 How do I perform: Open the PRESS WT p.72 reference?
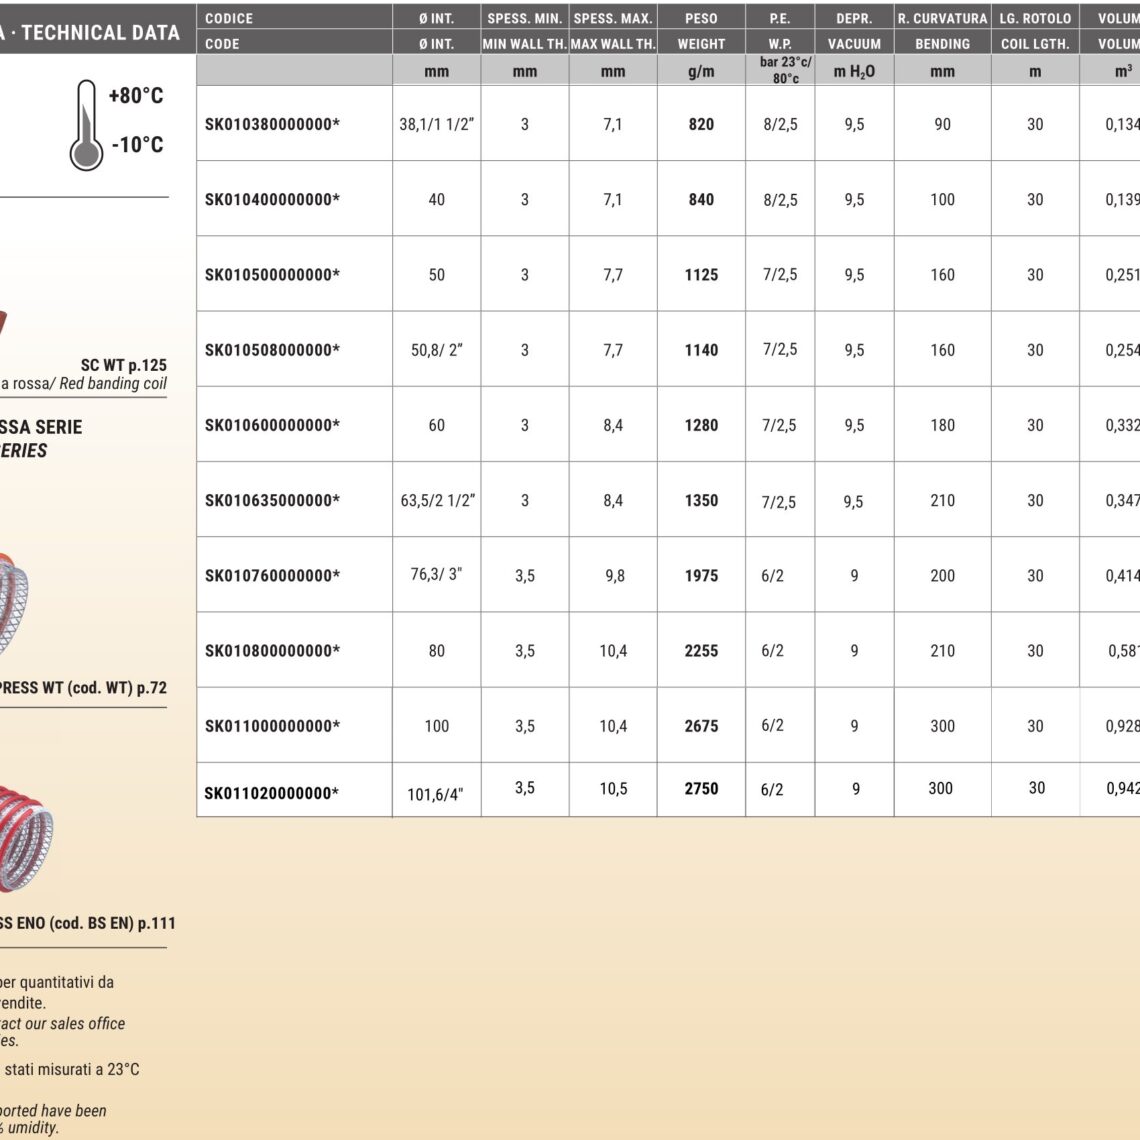(82, 688)
